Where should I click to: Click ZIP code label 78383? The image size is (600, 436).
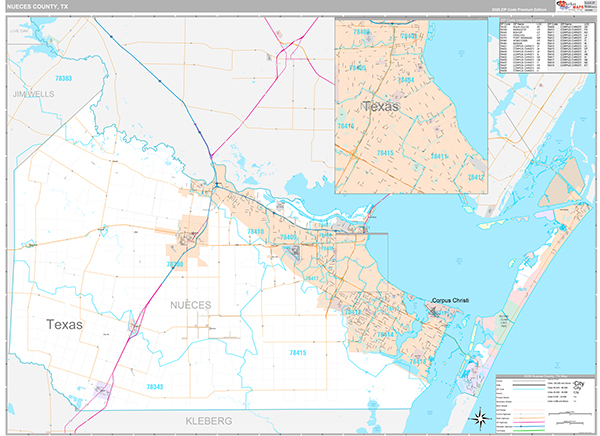coord(63,78)
